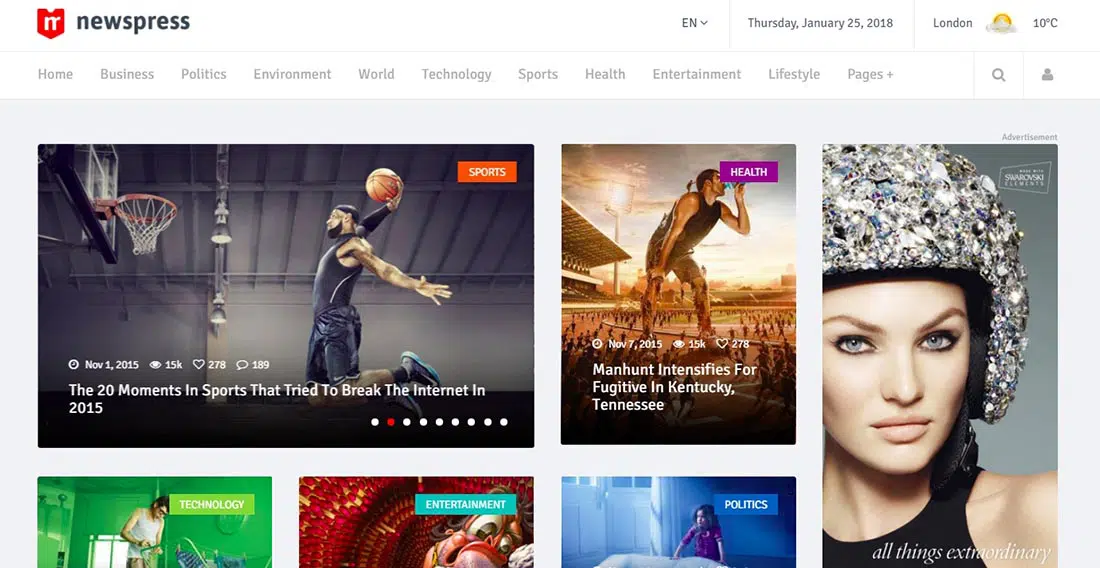Click the views eye icon on Manhunt article
The height and width of the screenshot is (568, 1100).
coord(679,344)
